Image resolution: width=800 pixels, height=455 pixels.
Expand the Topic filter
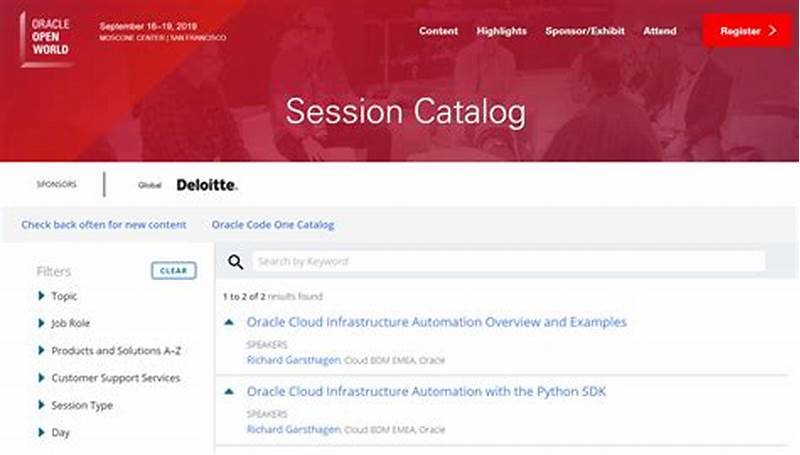coord(58,296)
